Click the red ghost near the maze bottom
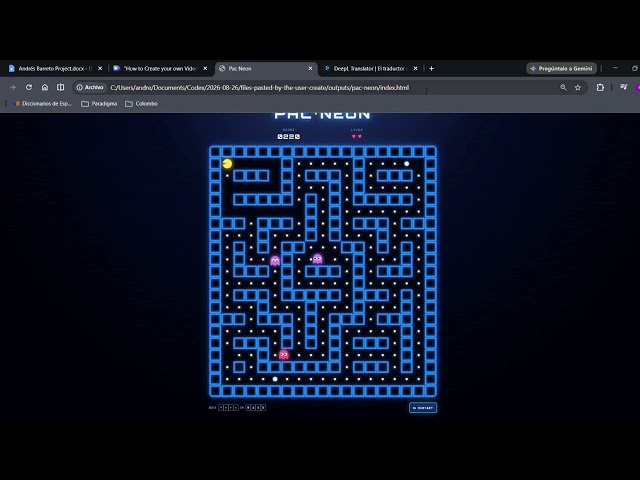The width and height of the screenshot is (640, 480). (x=284, y=355)
